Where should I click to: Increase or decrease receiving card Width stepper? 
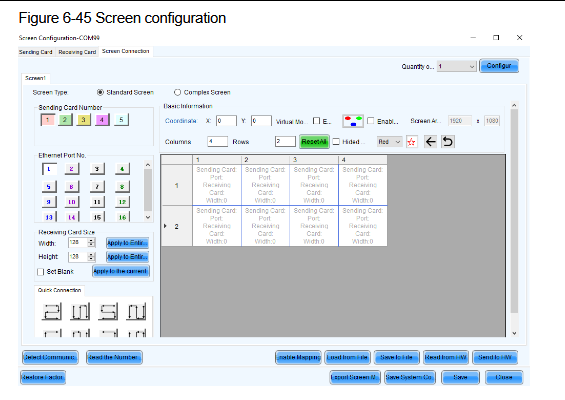[x=92, y=243]
